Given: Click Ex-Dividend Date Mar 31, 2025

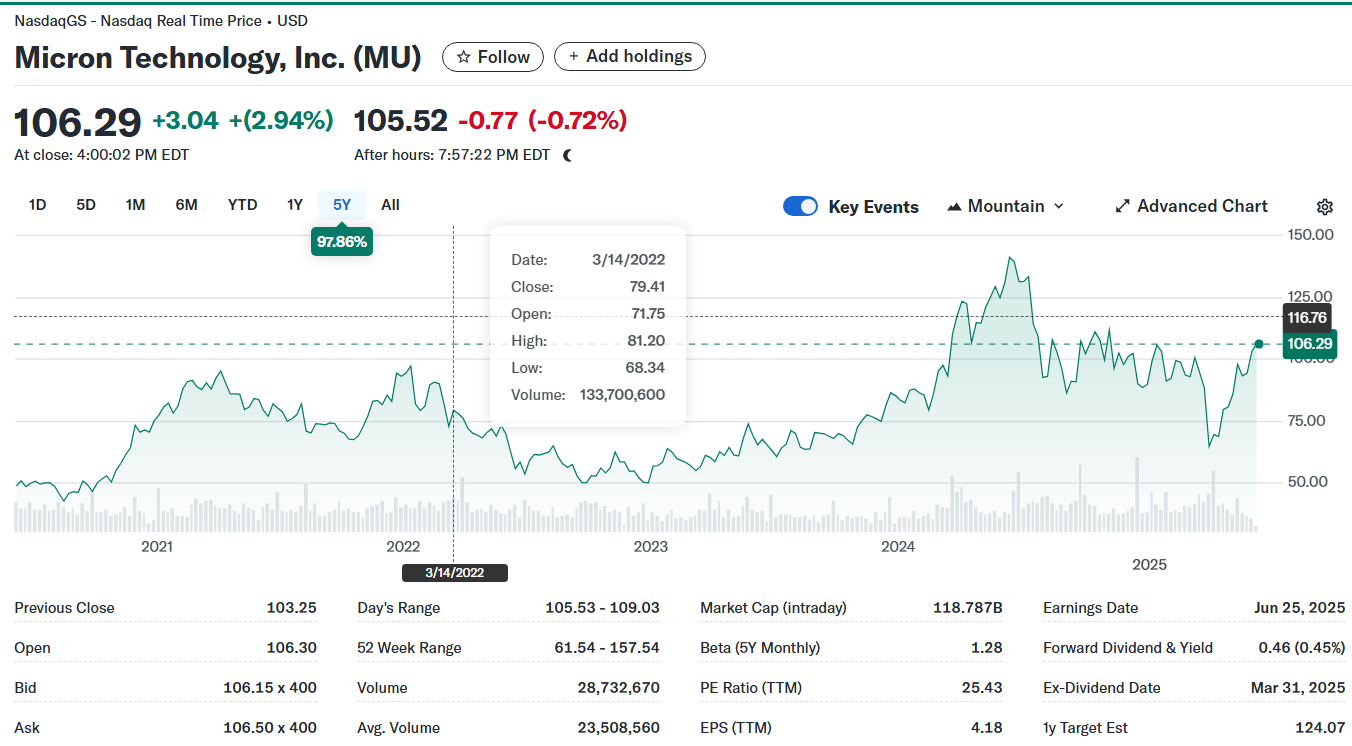Looking at the screenshot, I should tap(1298, 688).
